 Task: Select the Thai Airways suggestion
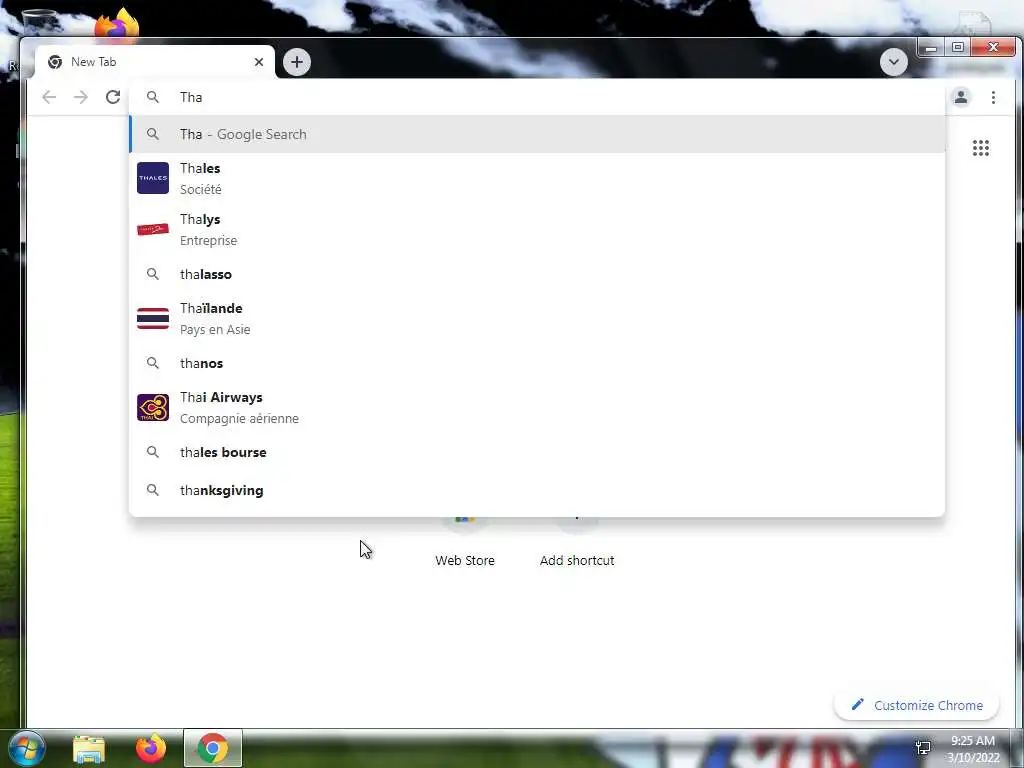pos(537,408)
